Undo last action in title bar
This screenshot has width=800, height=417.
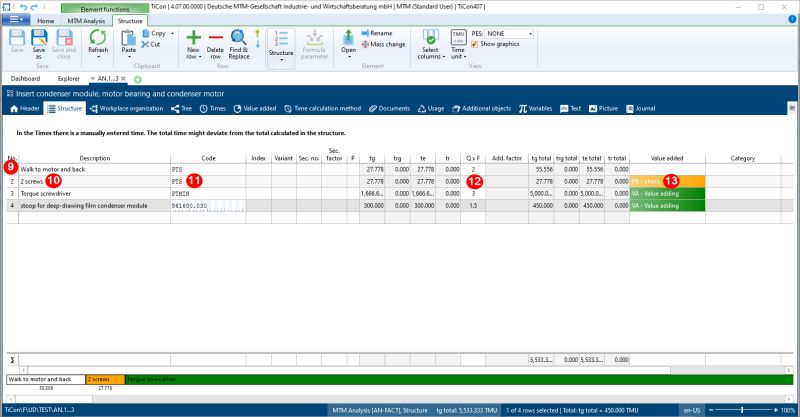[x=23, y=7]
